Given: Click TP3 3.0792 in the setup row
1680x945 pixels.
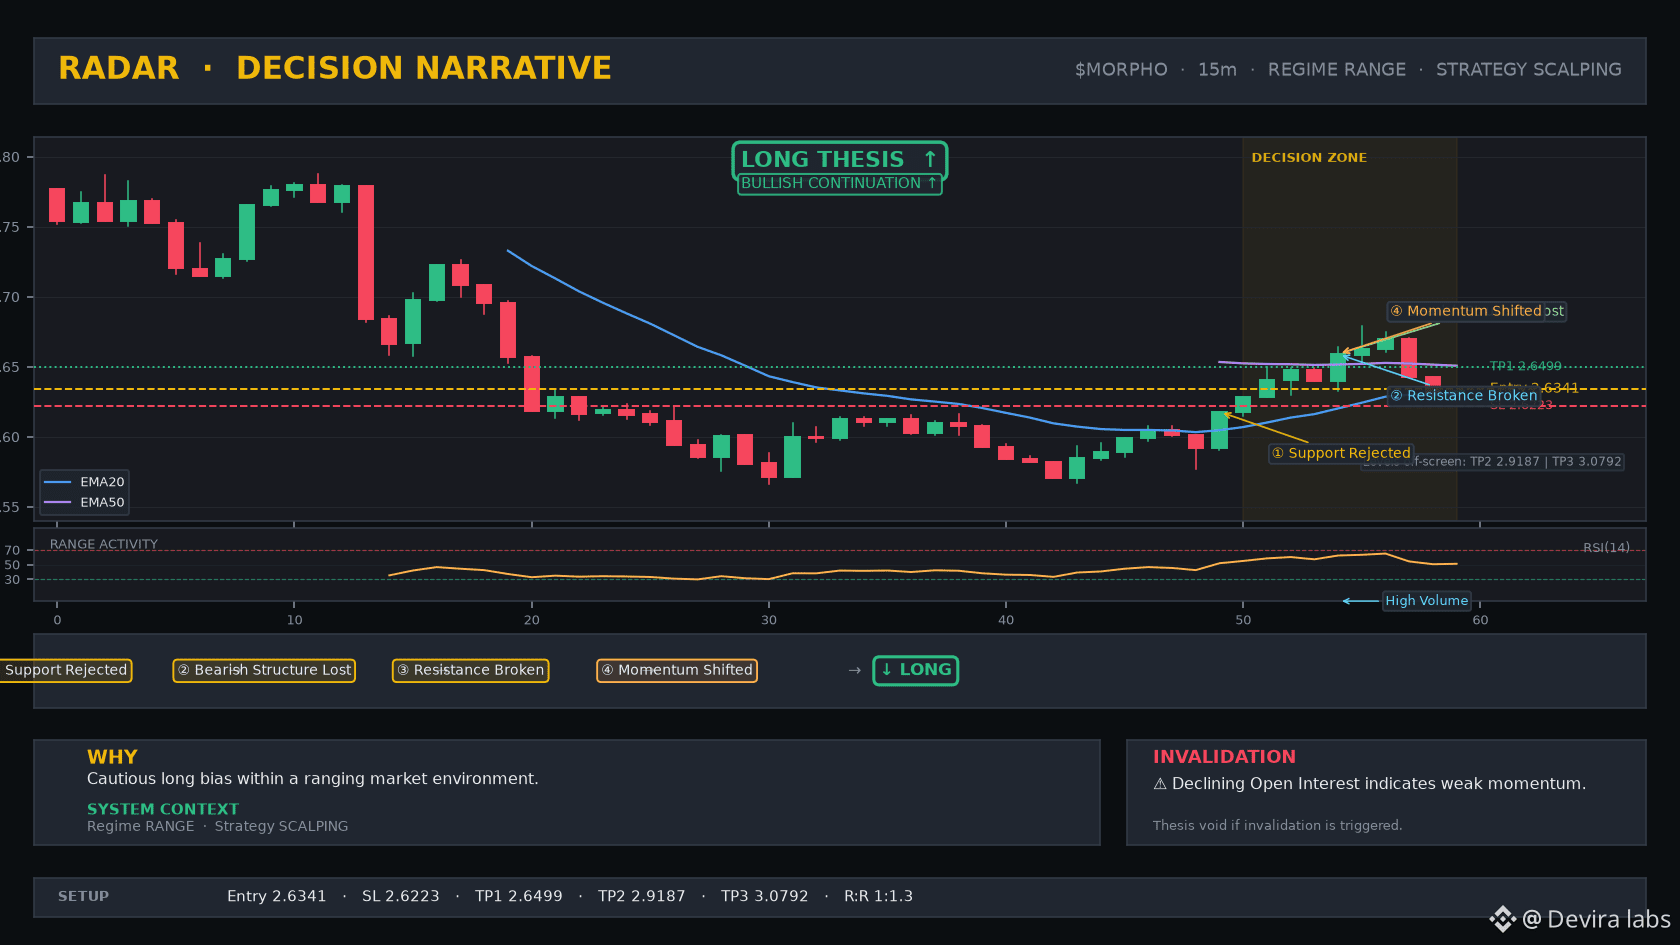Looking at the screenshot, I should [765, 897].
